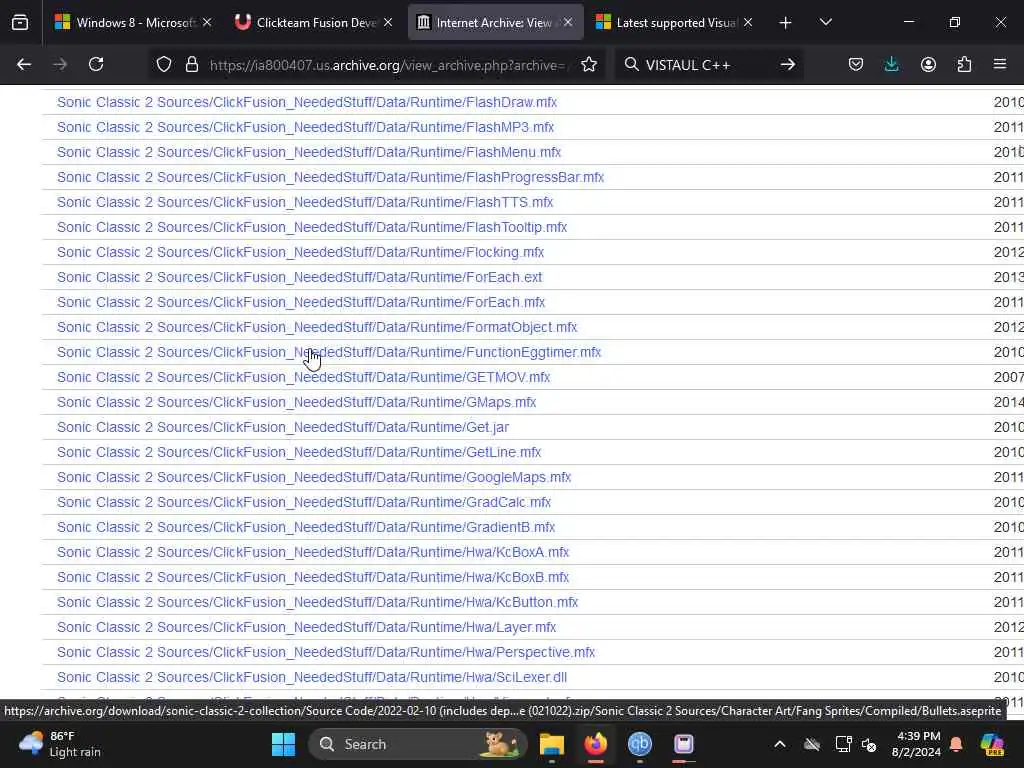Close the Windows 8 - Microsoft tab
The image size is (1024, 768).
pos(207,23)
